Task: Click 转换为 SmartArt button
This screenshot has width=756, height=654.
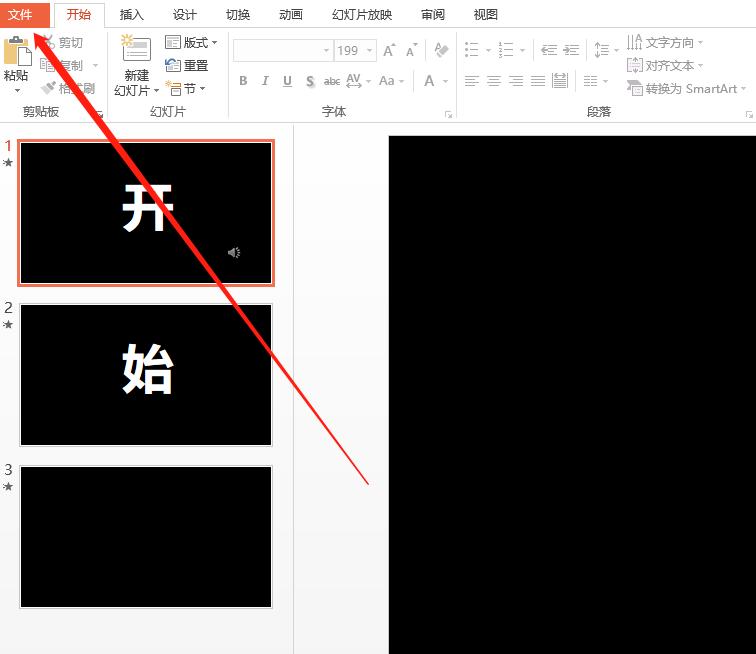Action: click(x=687, y=88)
